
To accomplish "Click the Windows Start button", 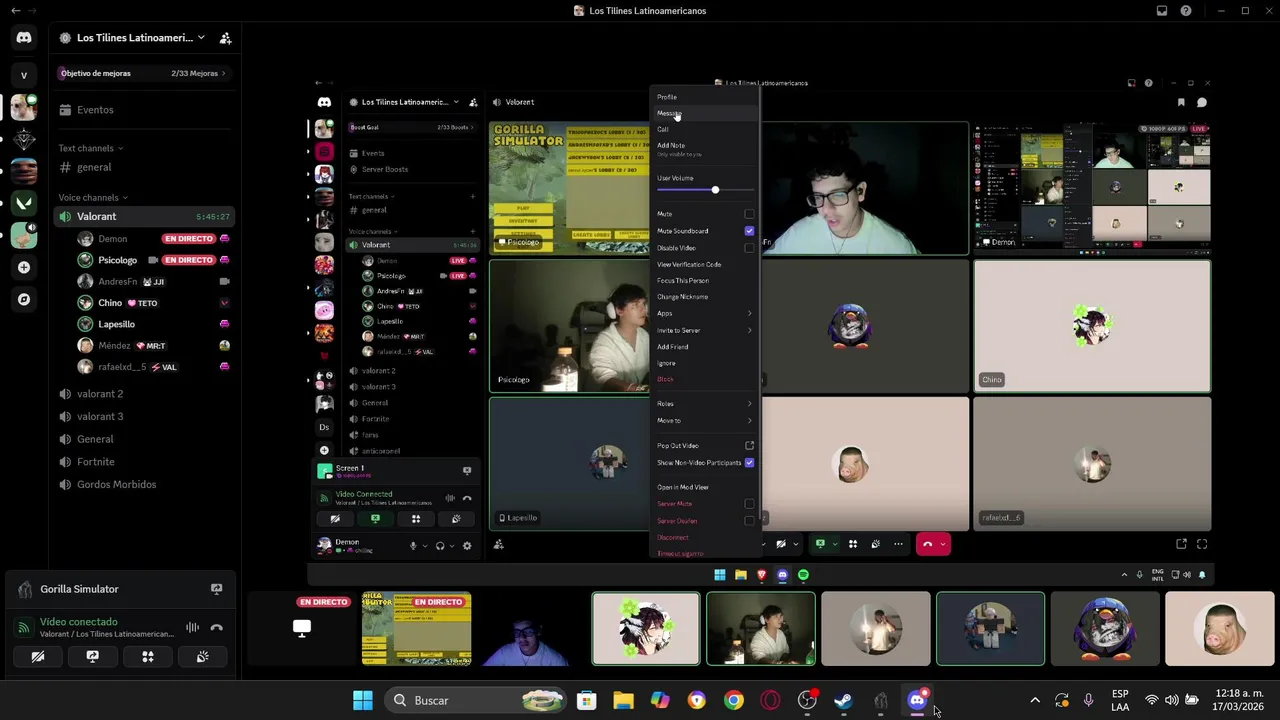I will tap(363, 700).
